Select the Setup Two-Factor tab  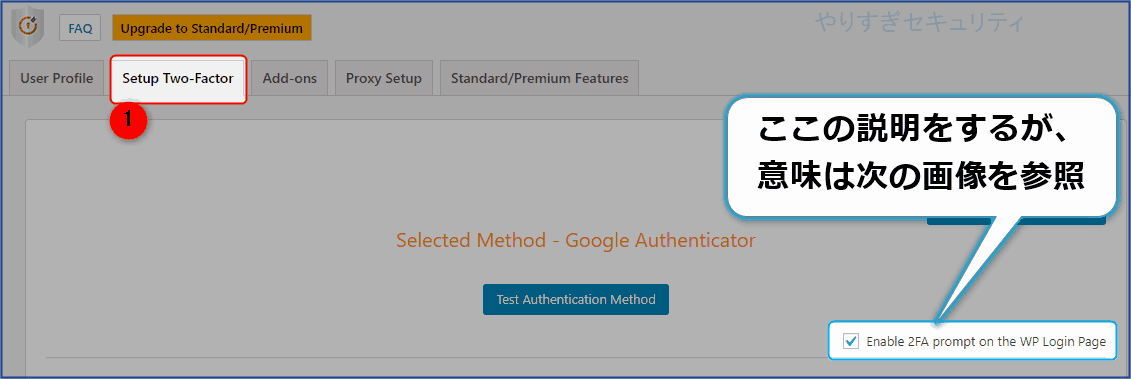pyautogui.click(x=178, y=79)
